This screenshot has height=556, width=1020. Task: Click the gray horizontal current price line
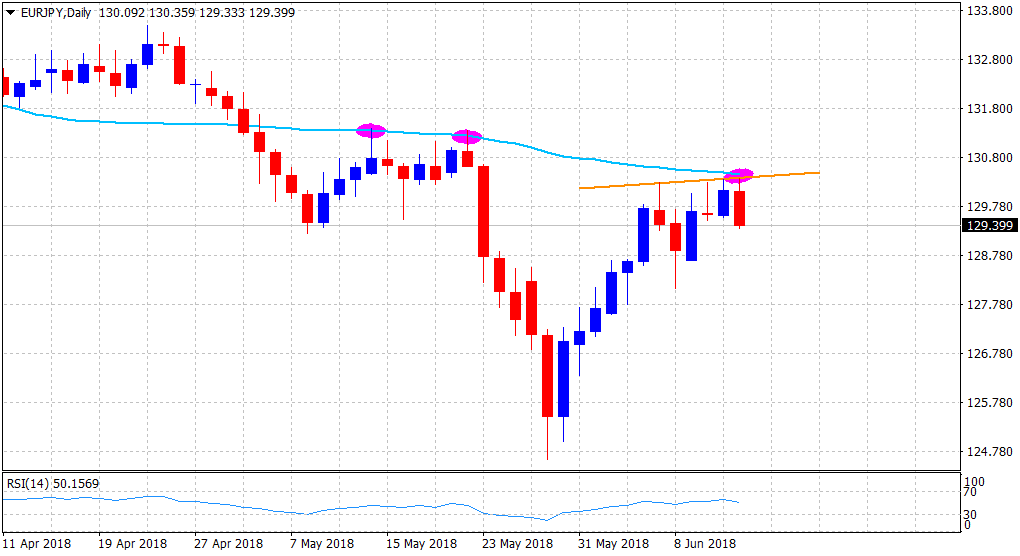coord(850,226)
